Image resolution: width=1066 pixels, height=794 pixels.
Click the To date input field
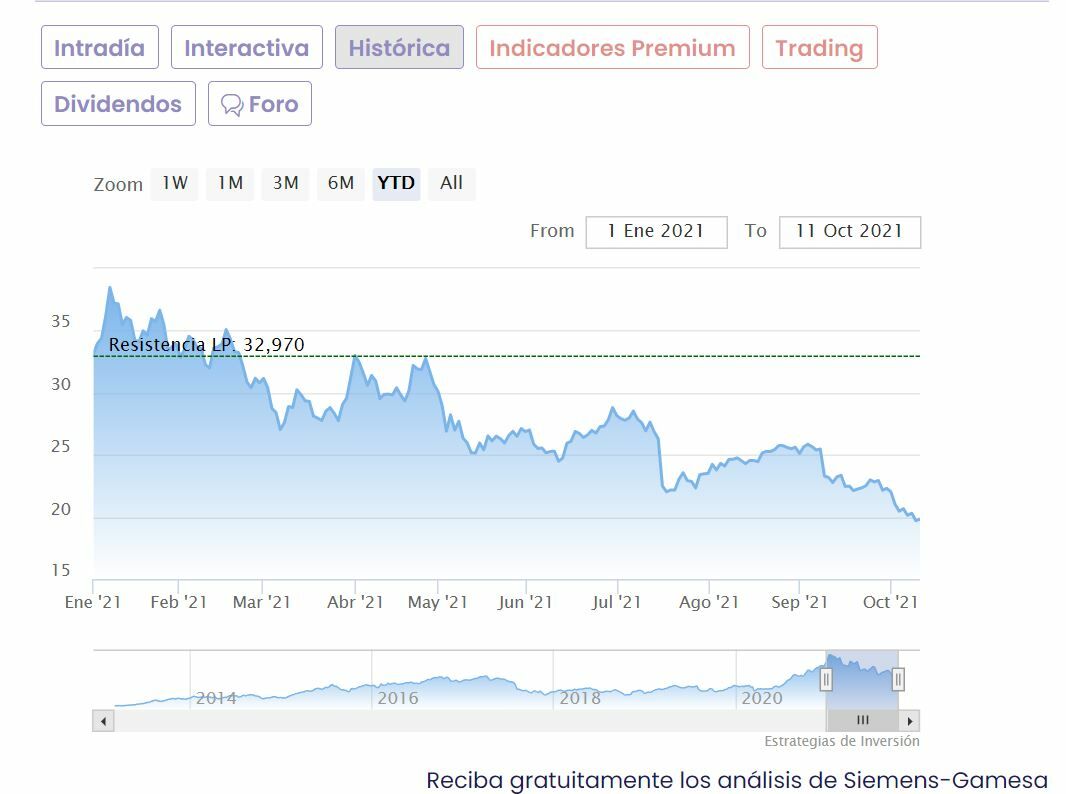(849, 231)
